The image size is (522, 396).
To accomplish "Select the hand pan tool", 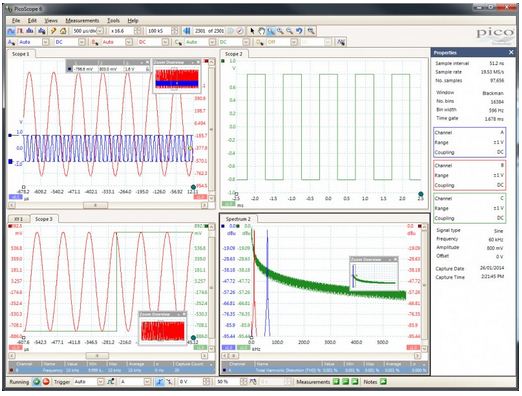I will 262,31.
